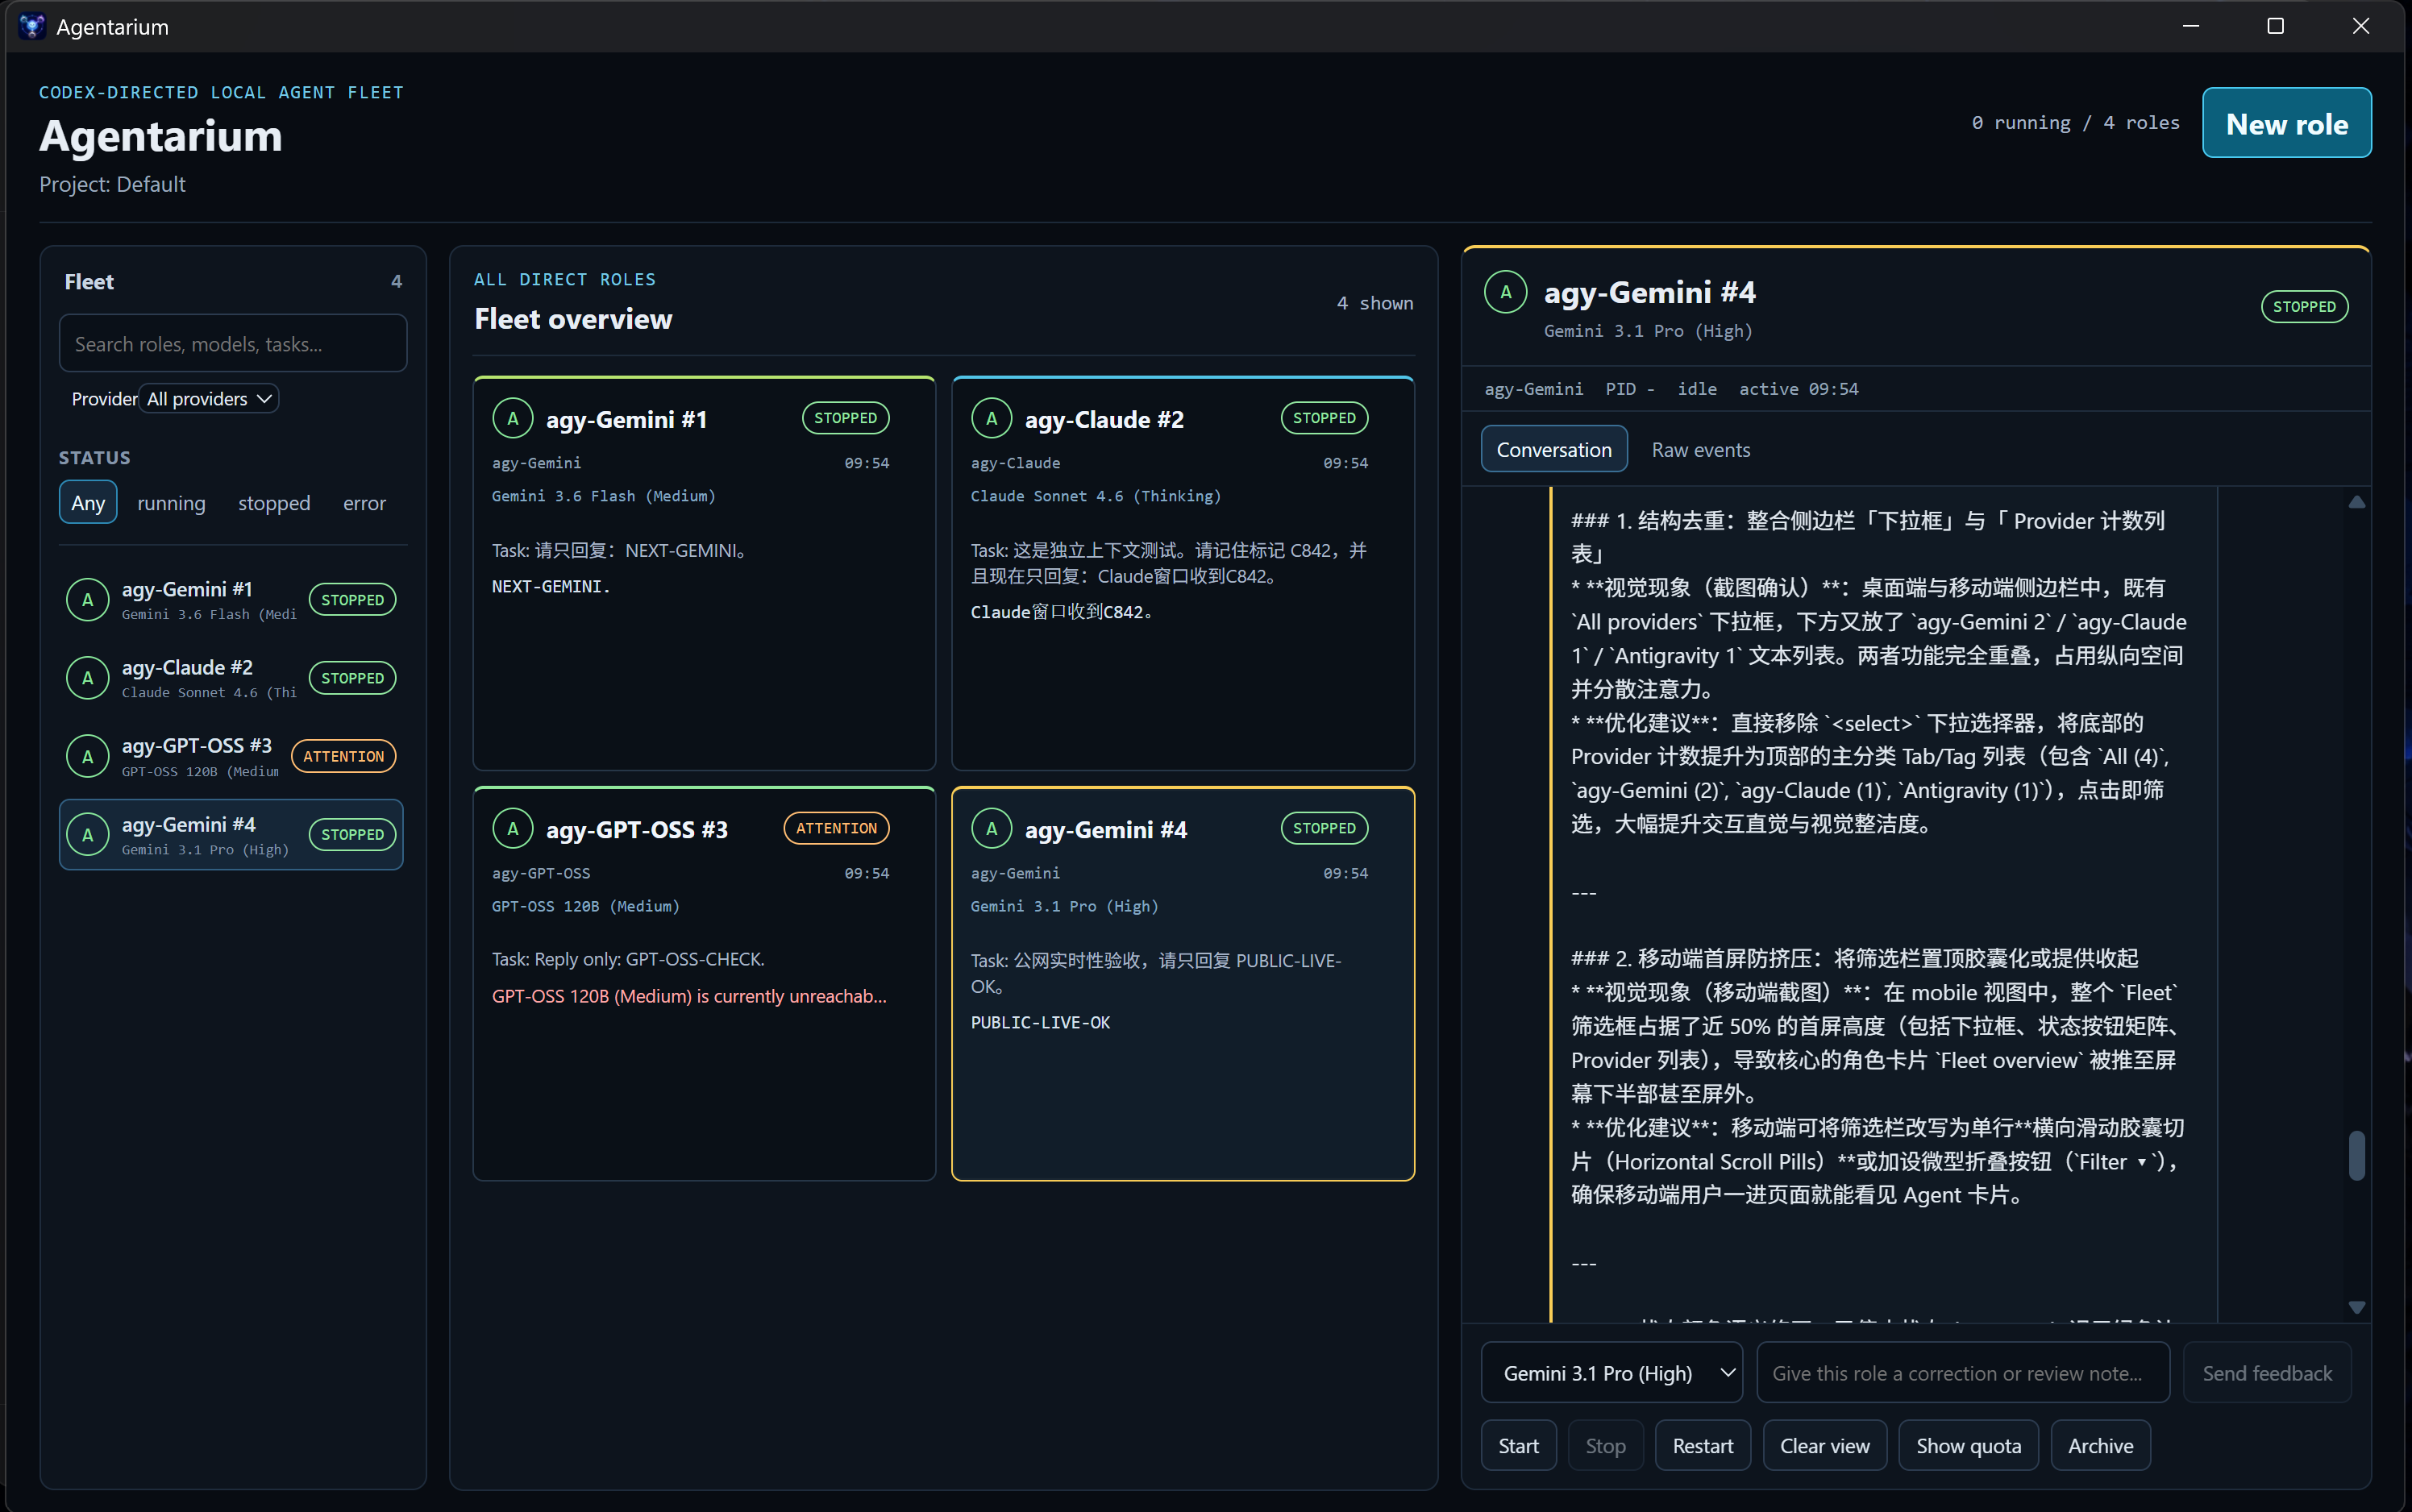Click ATTENTION badge in Fleet list
This screenshot has width=2412, height=1512.
[343, 757]
